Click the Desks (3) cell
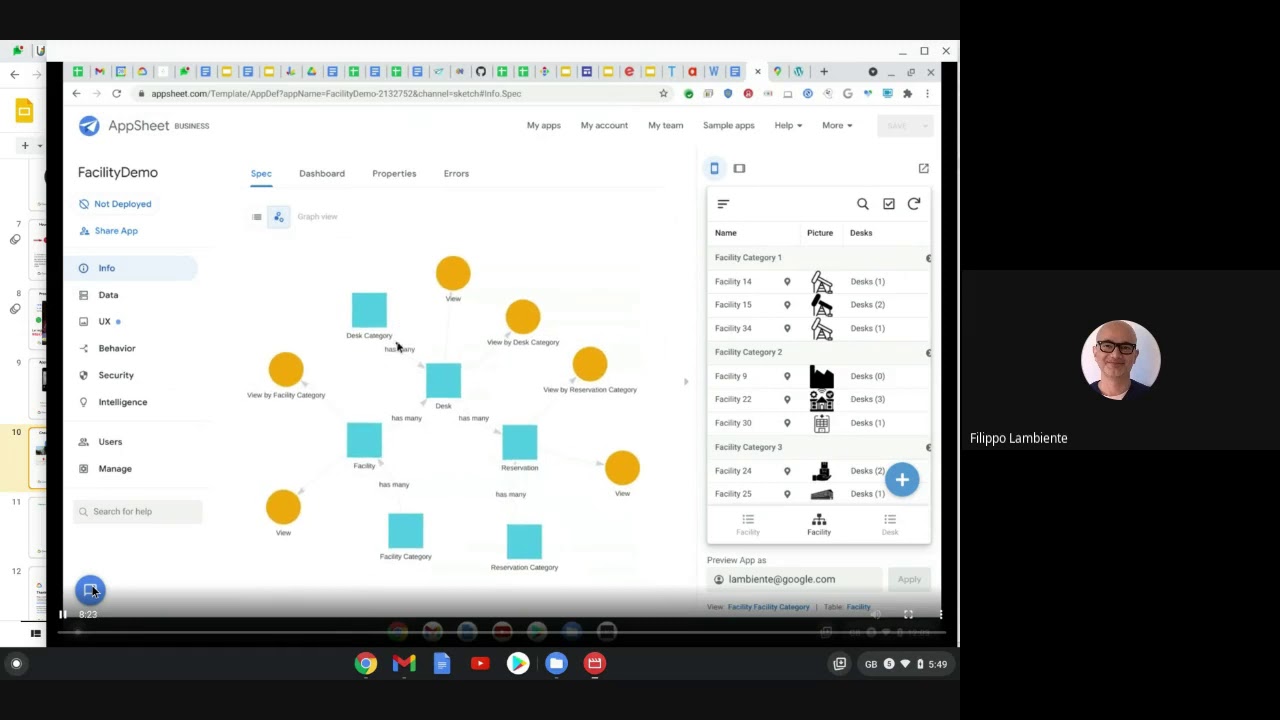 click(x=867, y=400)
